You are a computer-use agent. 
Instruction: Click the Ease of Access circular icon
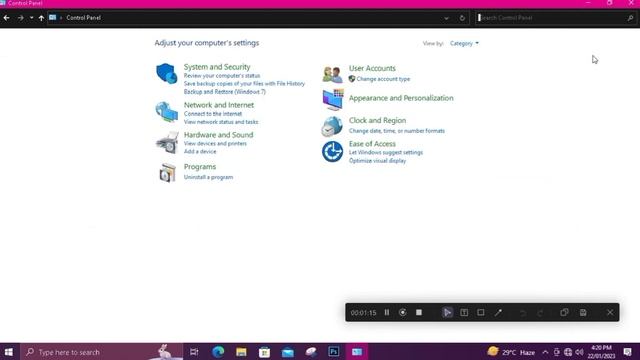tap(332, 152)
